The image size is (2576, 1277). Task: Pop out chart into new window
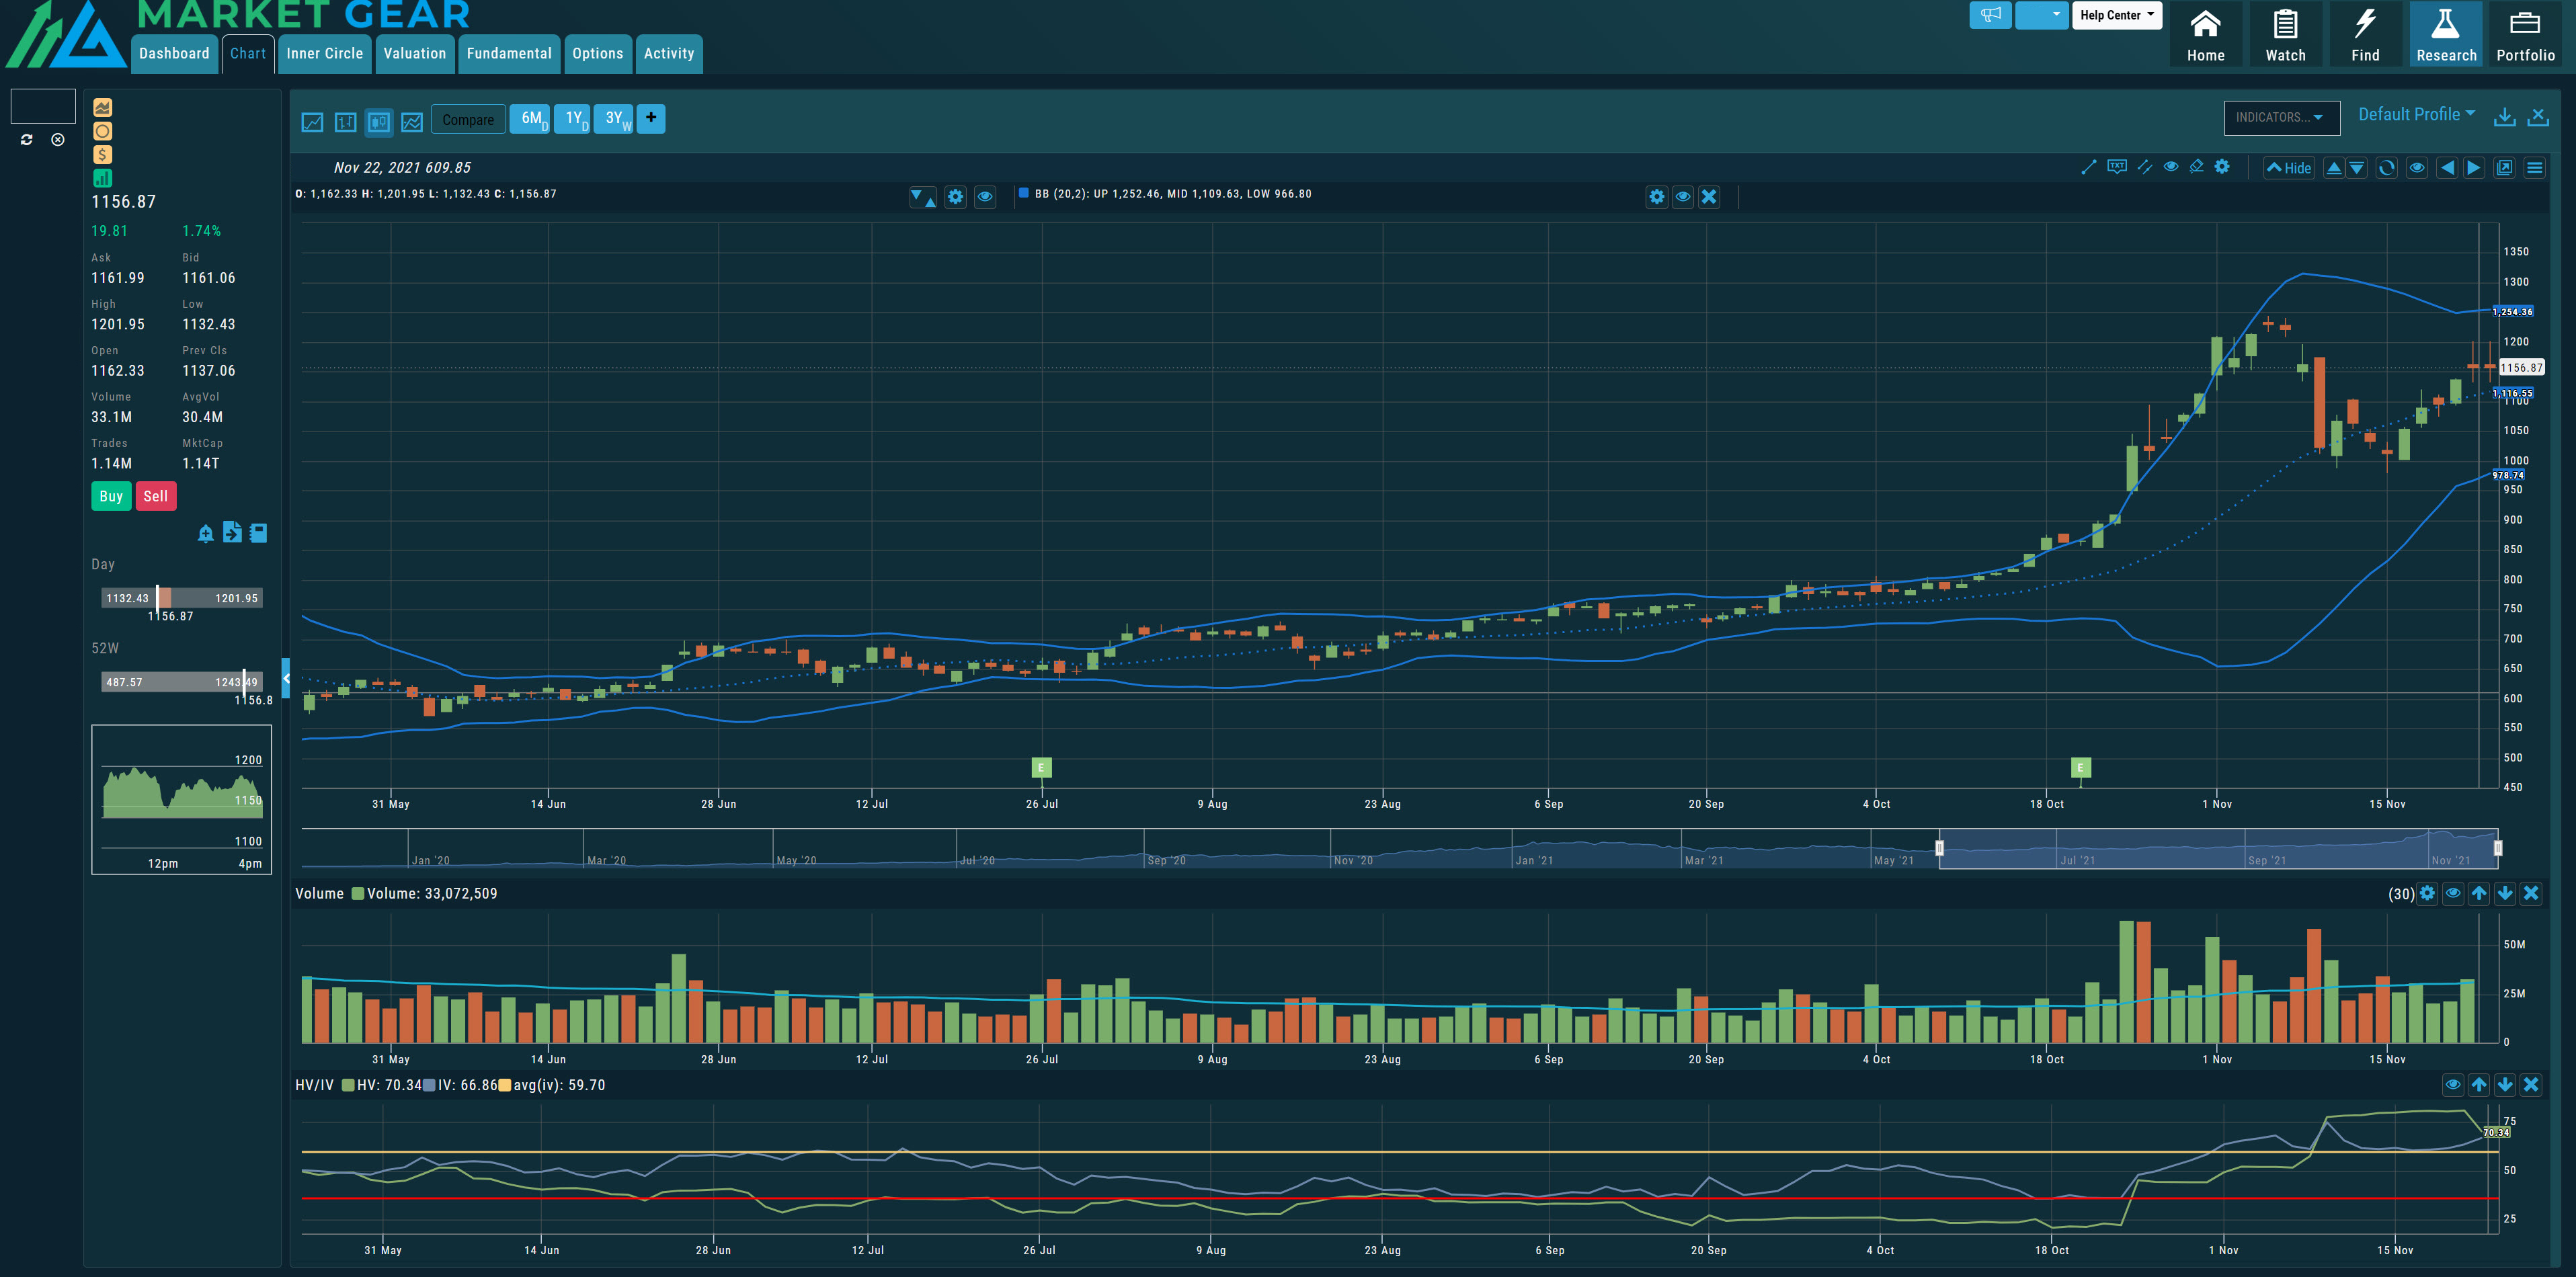tap(2504, 168)
